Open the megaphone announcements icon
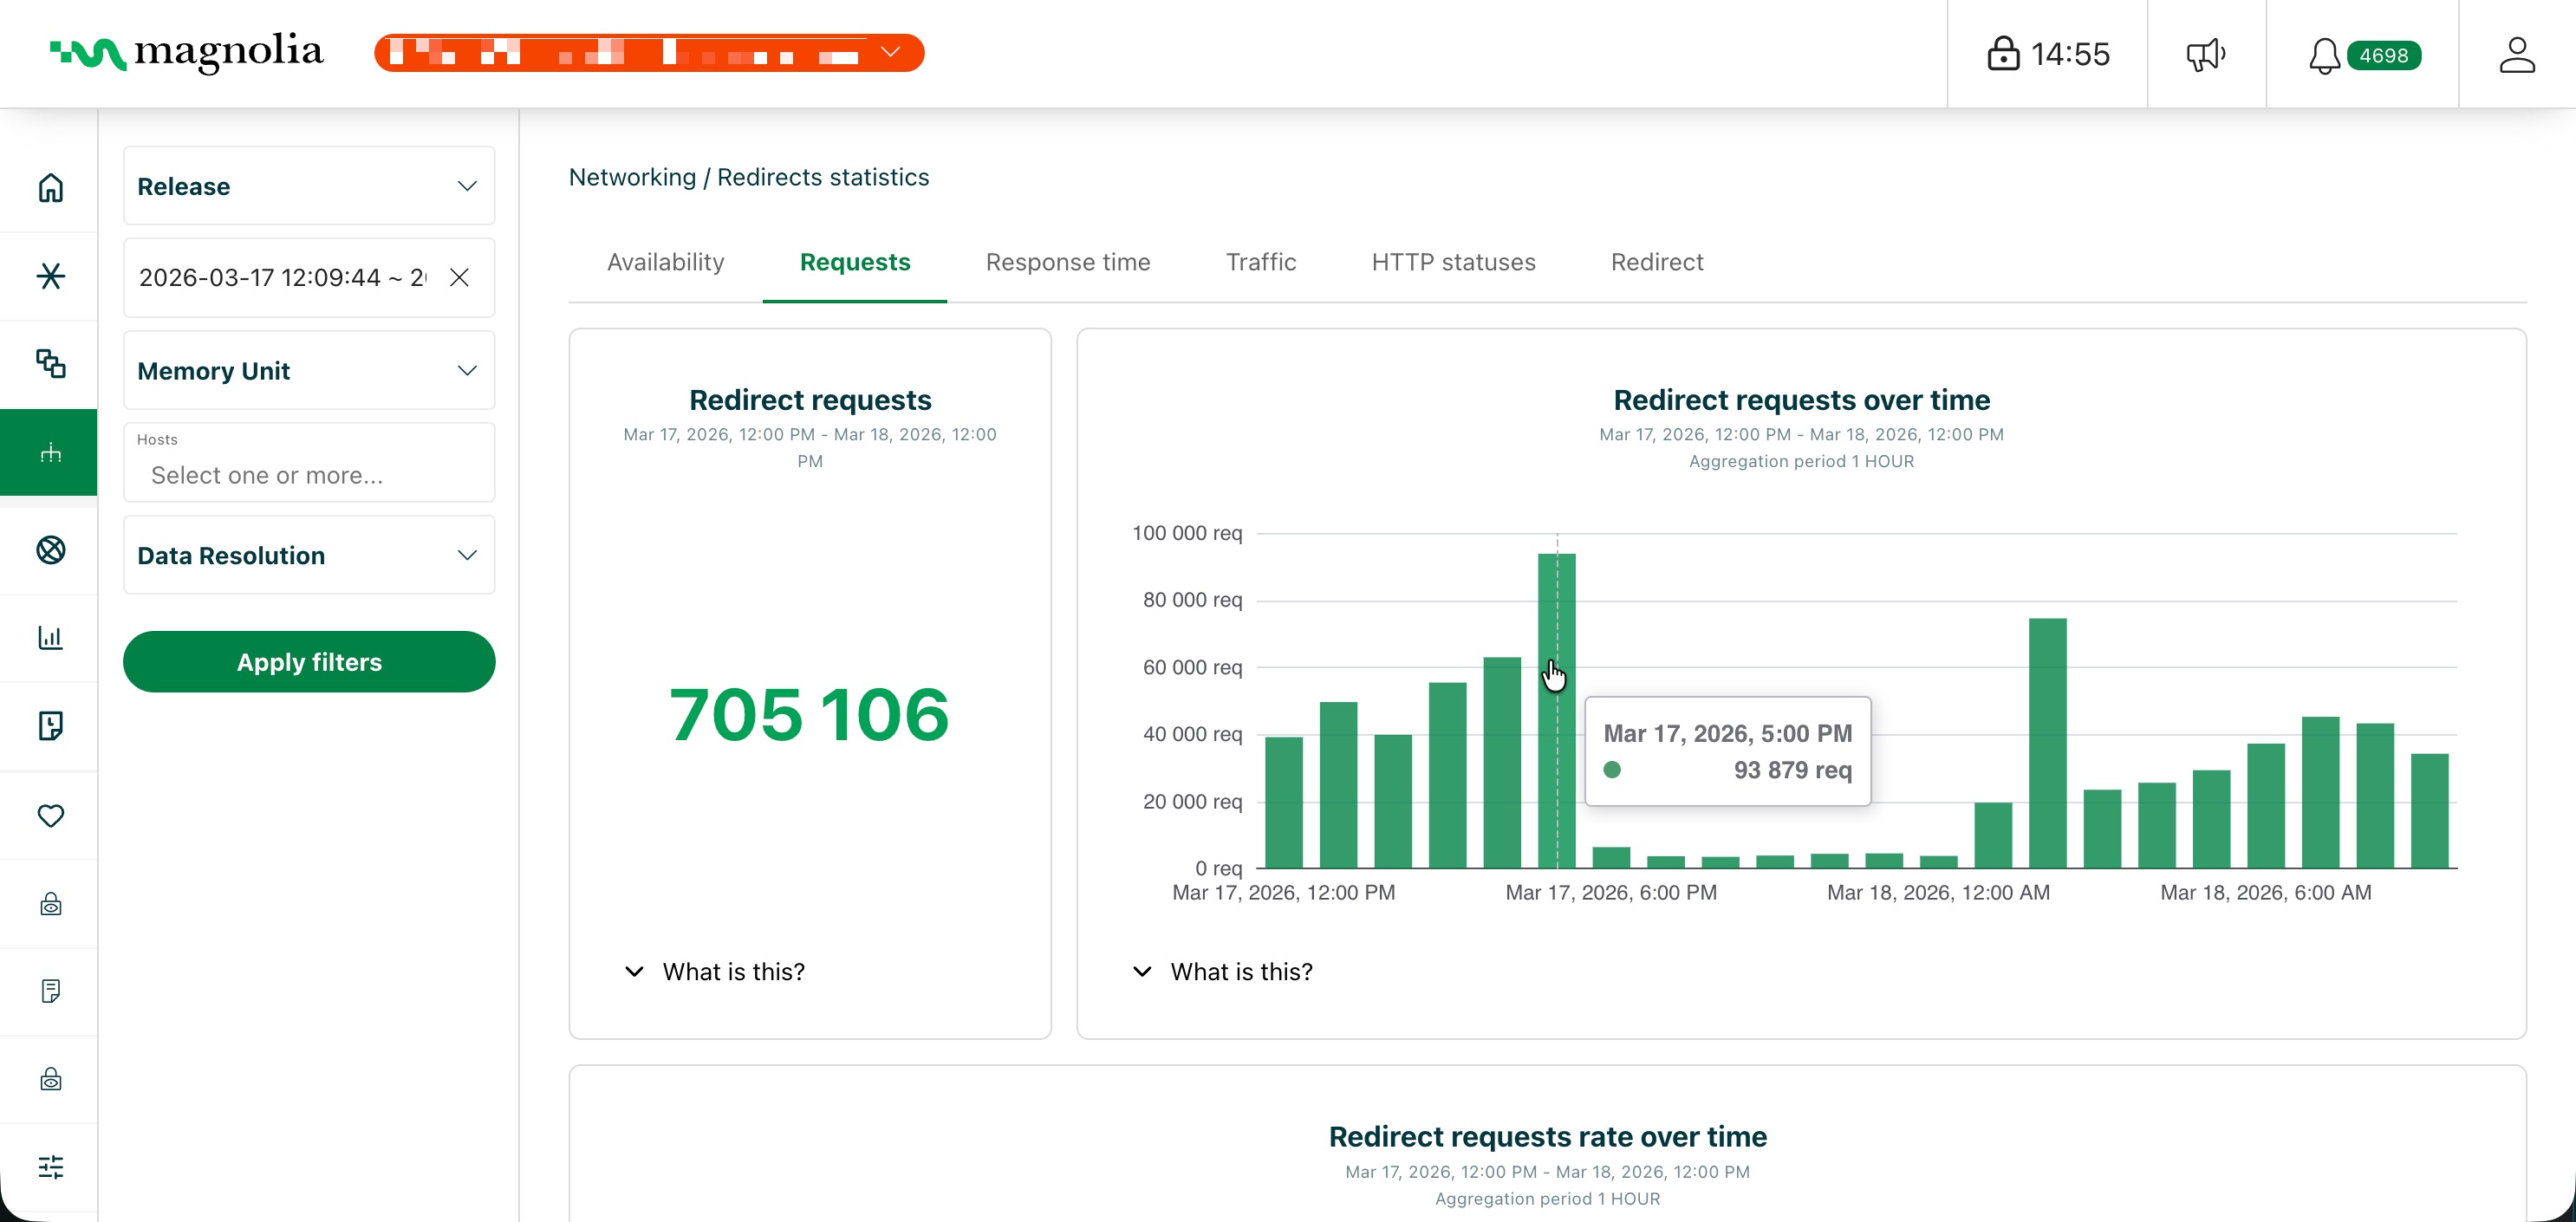The image size is (2576, 1222). click(2205, 54)
